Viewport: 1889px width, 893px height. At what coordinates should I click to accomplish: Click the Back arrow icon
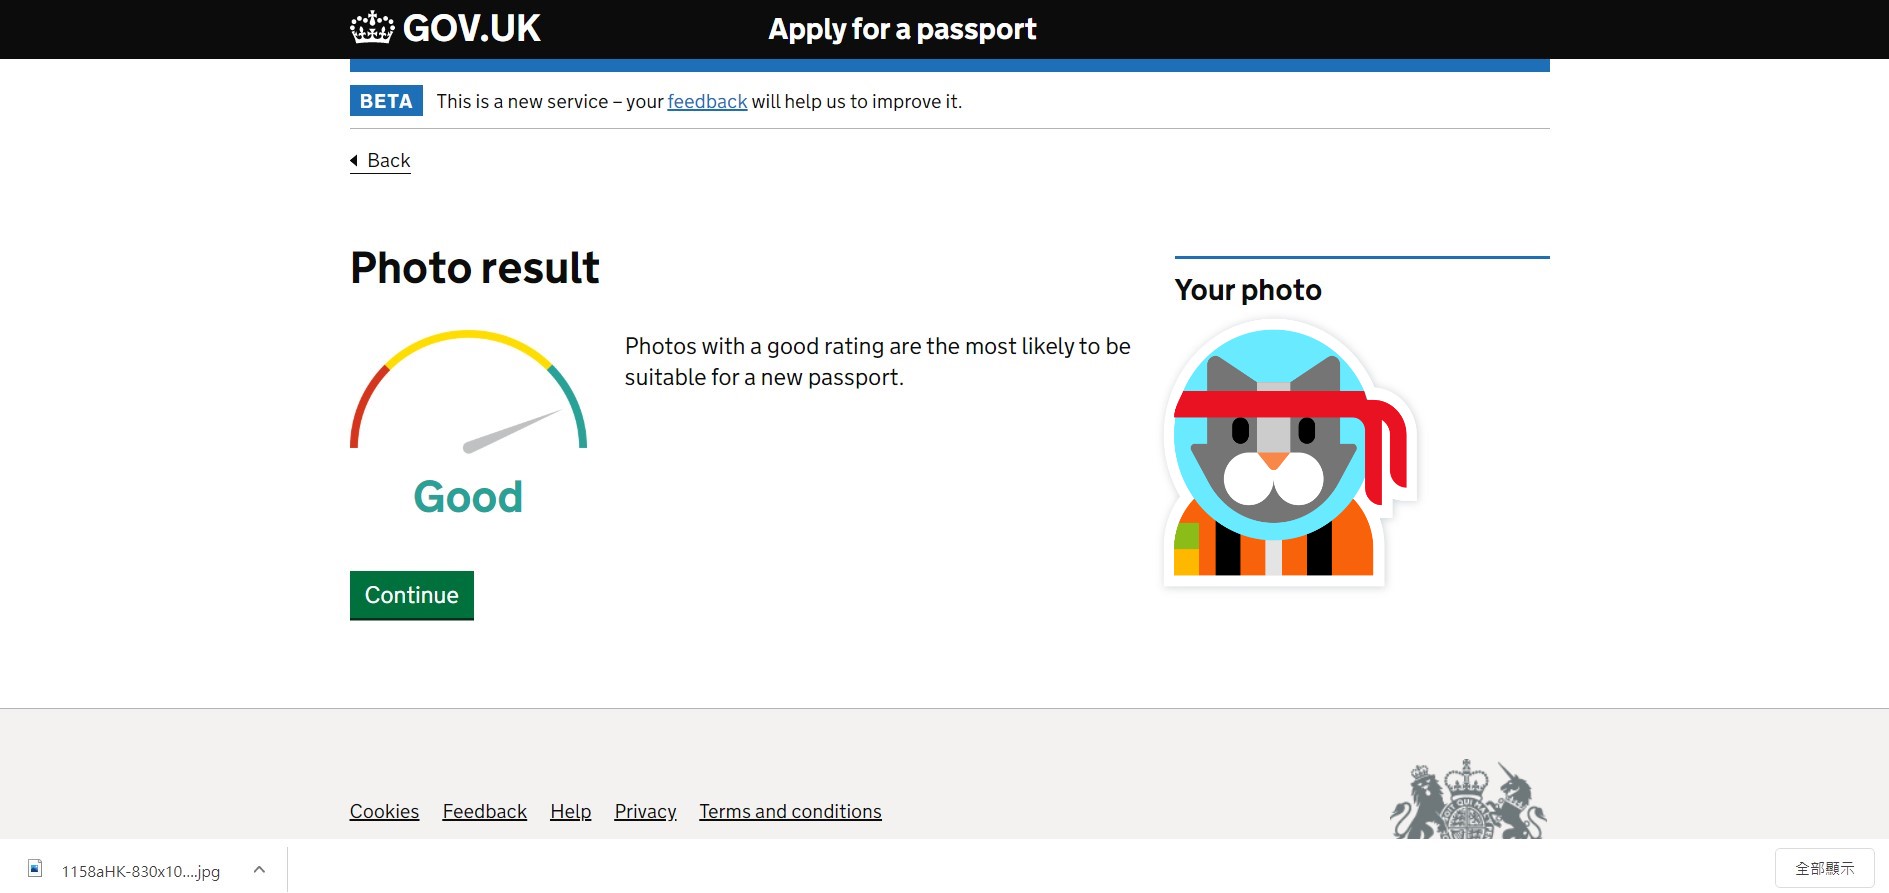click(x=354, y=161)
